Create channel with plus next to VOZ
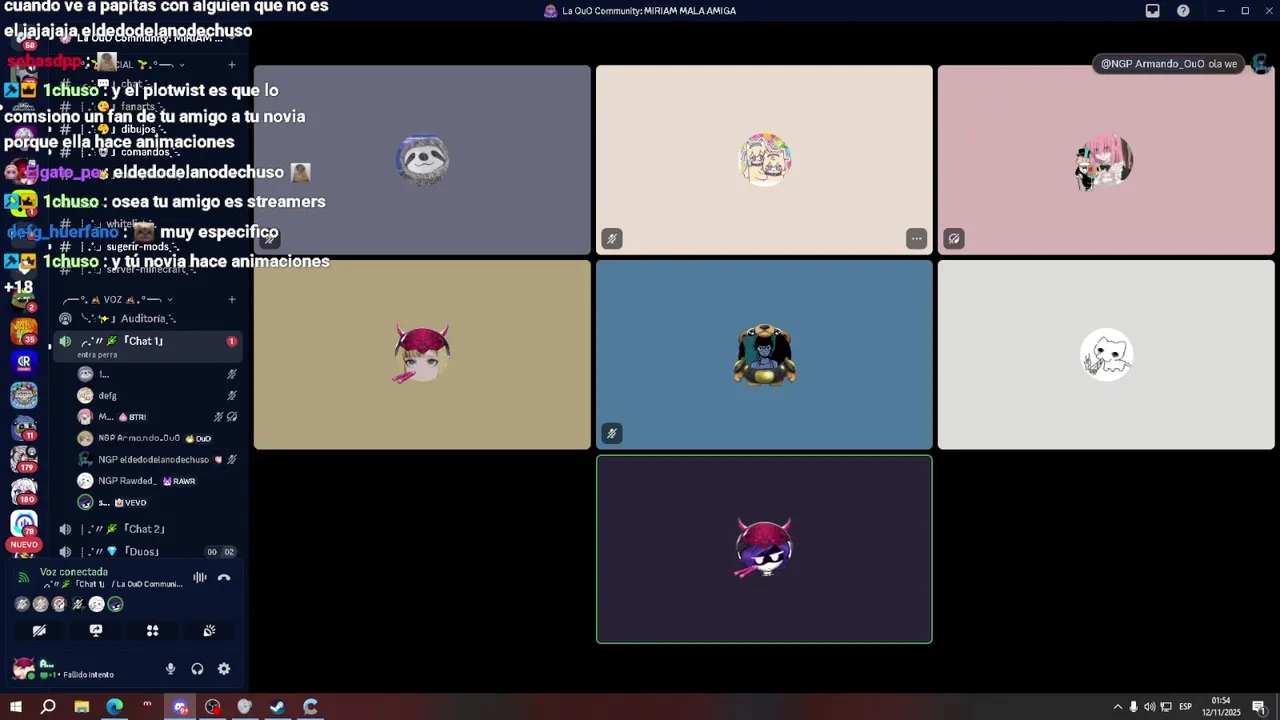Viewport: 1280px width, 720px height. (231, 299)
